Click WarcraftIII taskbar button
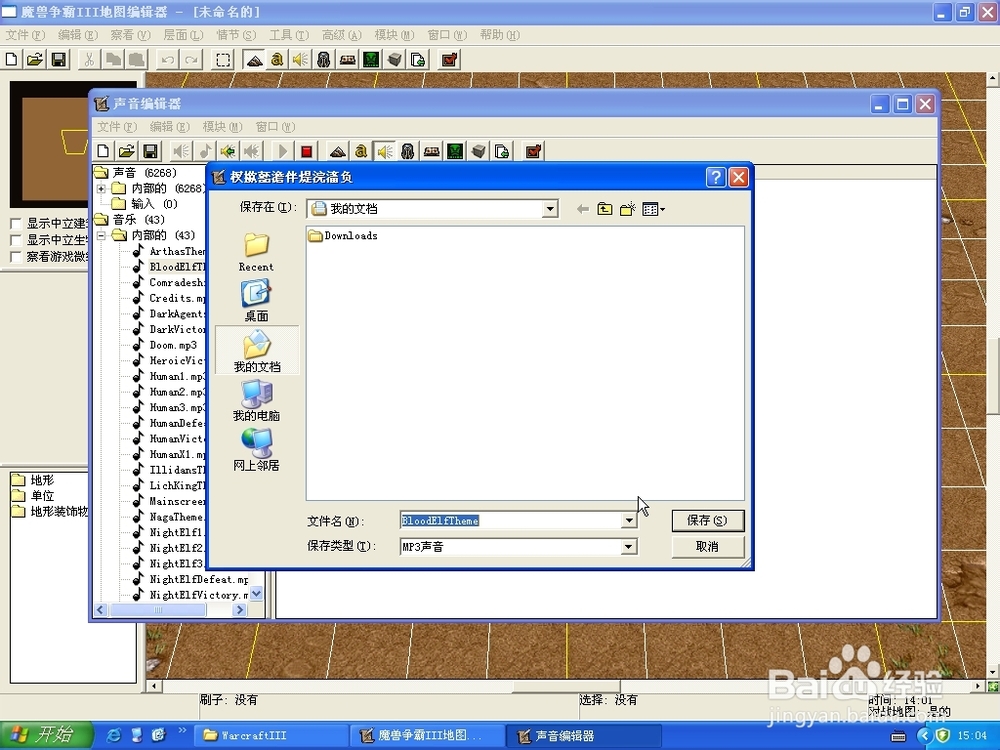Screen dimensions: 1000x750 tap(270, 735)
